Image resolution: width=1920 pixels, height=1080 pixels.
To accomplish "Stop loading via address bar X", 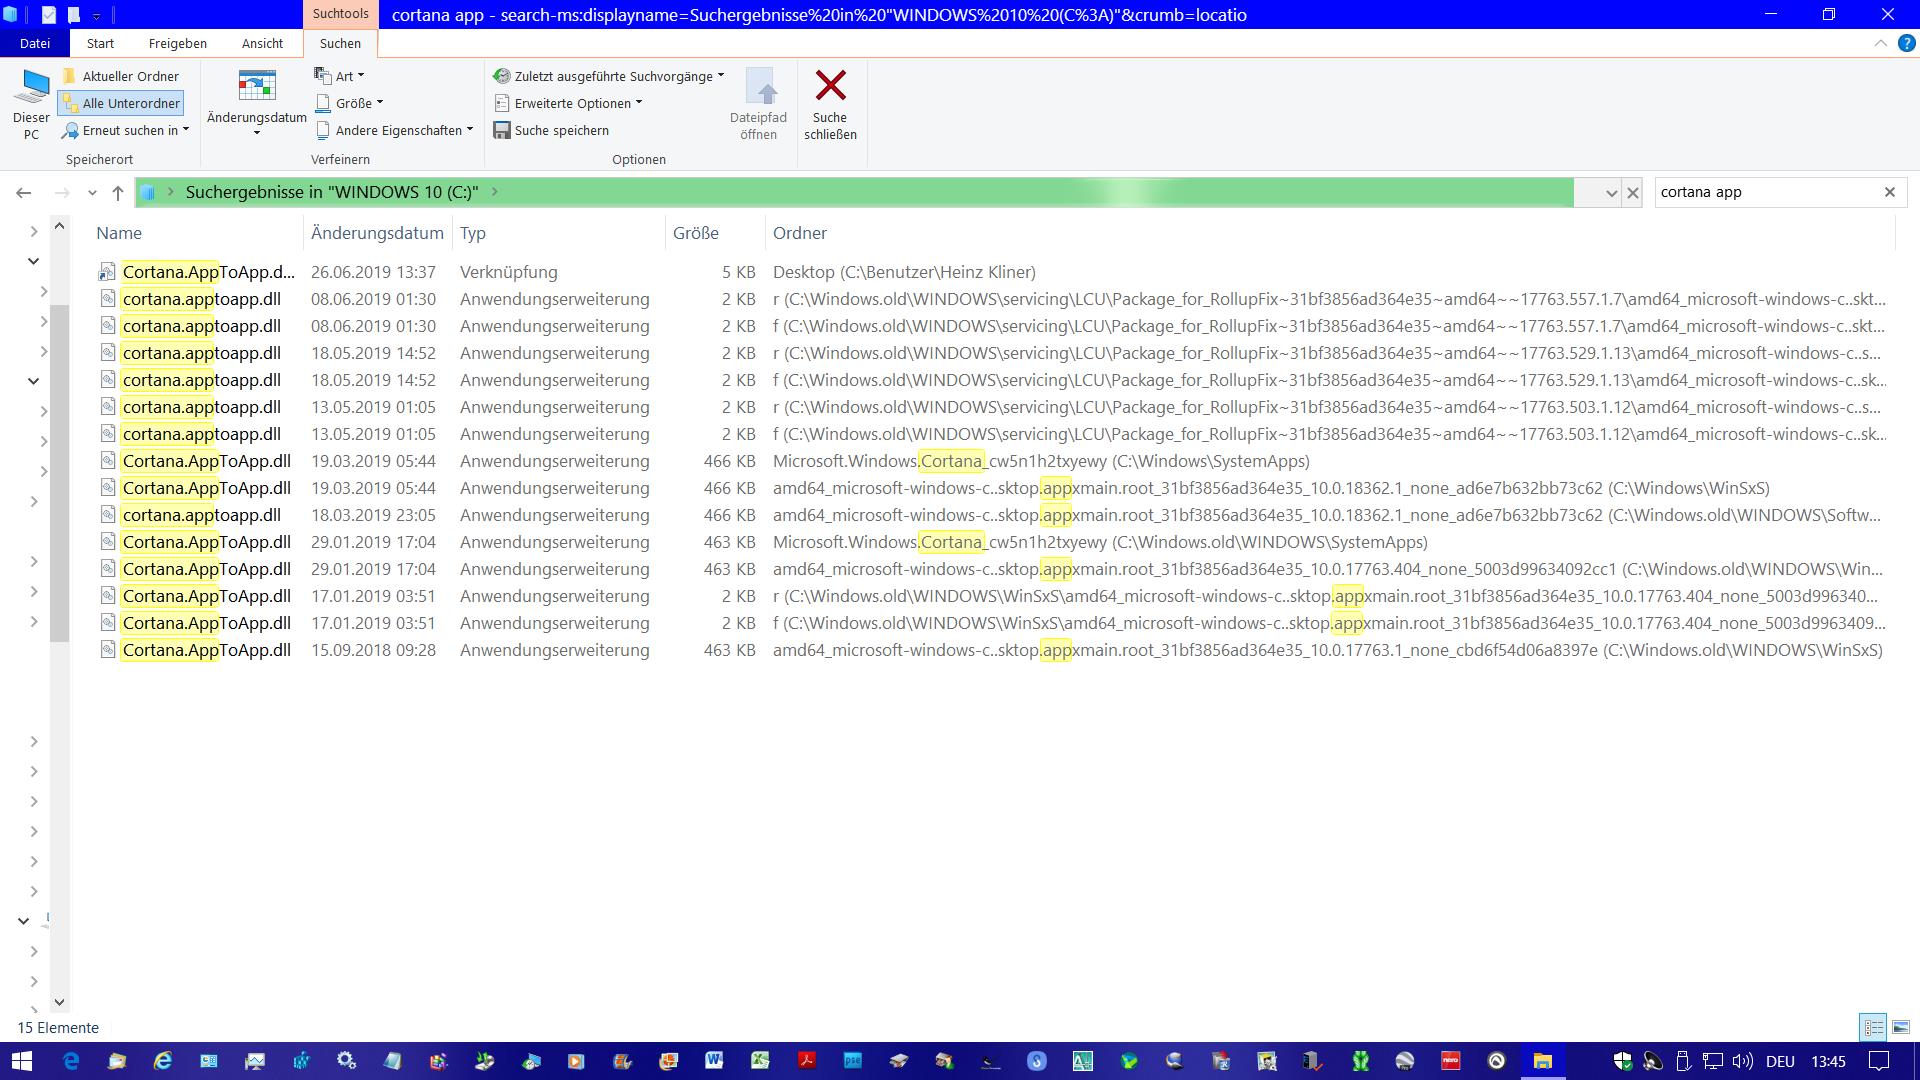I will pos(1633,192).
